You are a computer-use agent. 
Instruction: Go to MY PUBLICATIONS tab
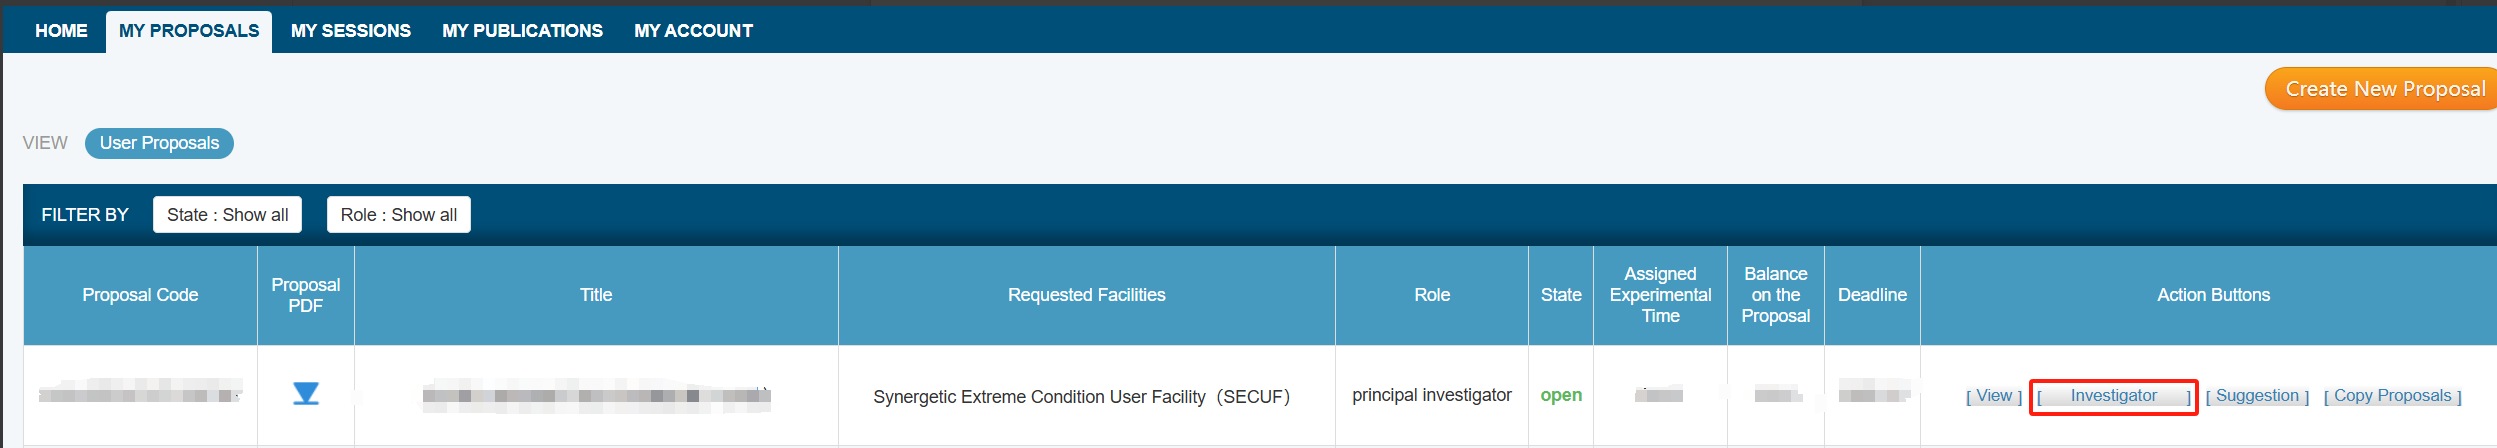pyautogui.click(x=522, y=31)
